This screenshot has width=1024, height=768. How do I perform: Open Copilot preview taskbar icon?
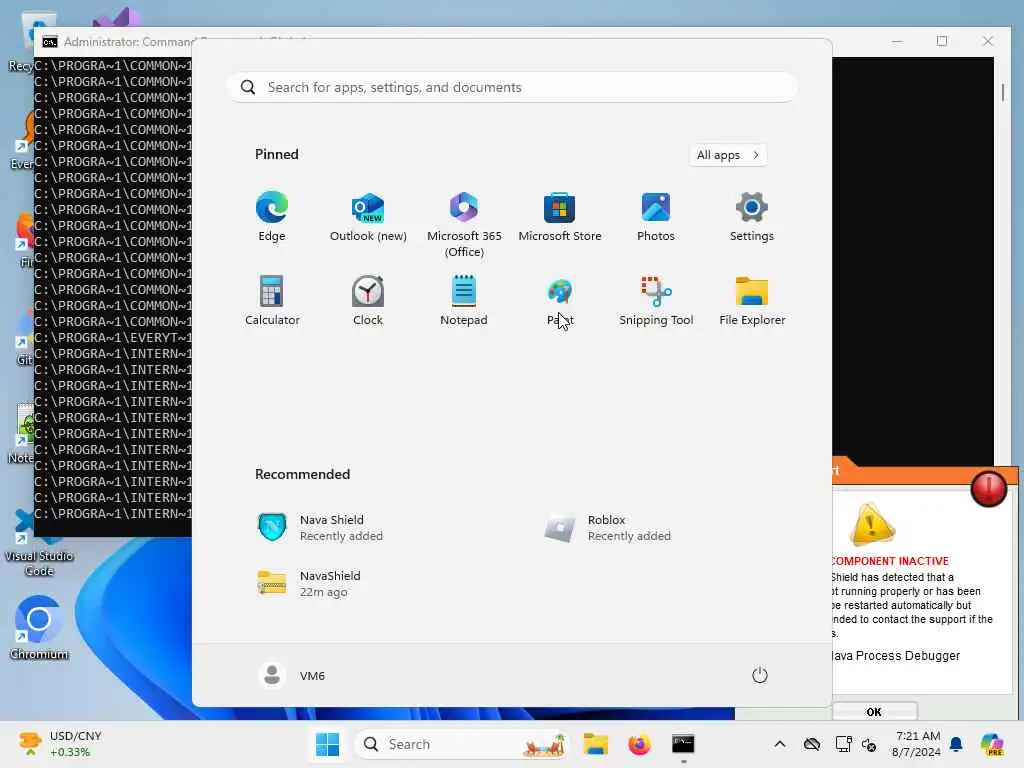click(991, 744)
